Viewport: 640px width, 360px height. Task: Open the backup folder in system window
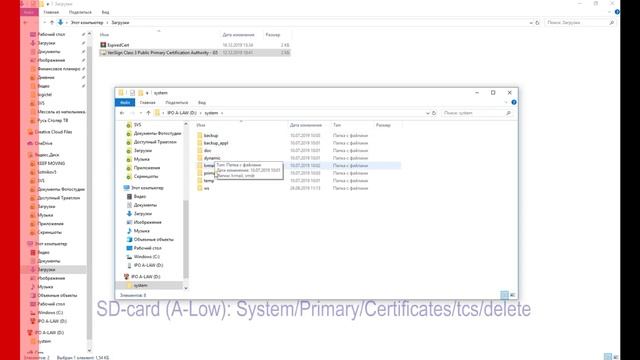tap(211, 136)
